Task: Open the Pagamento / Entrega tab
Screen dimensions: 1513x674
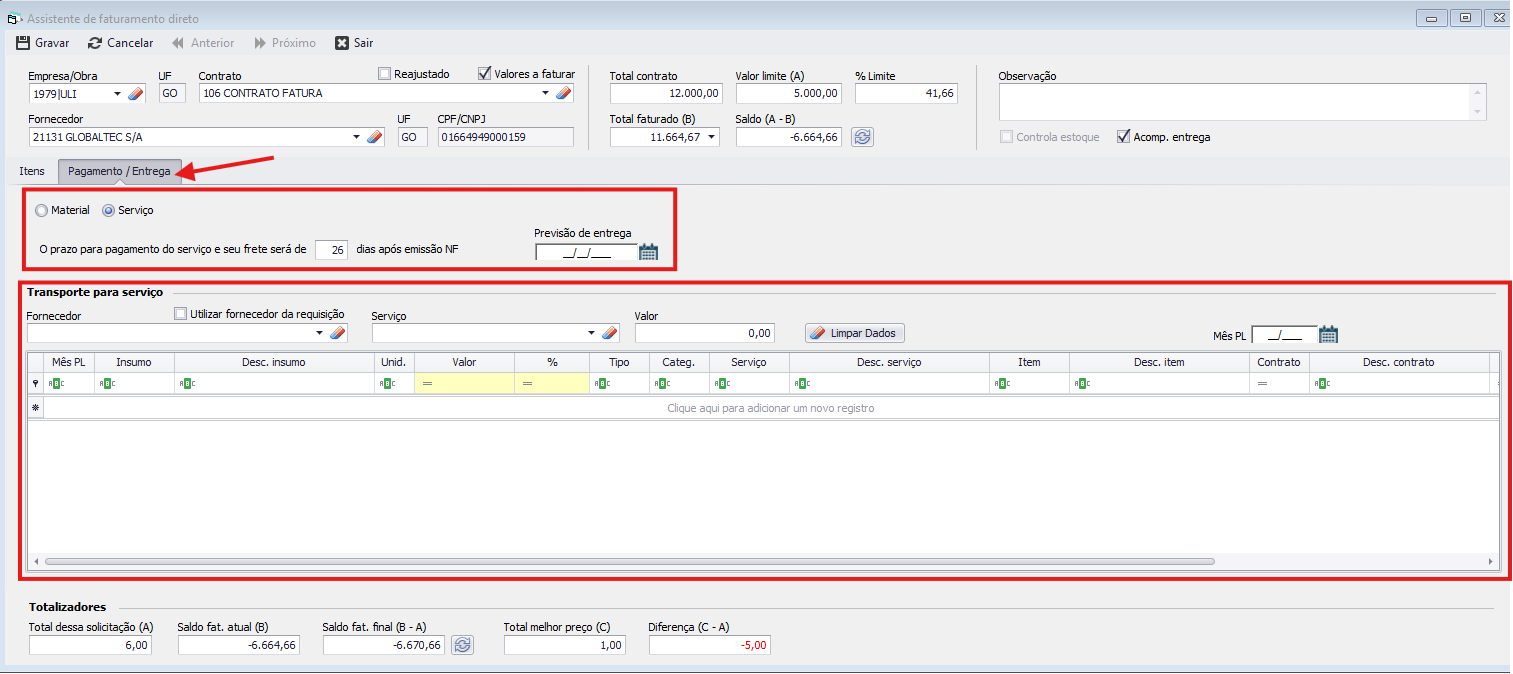Action: click(x=119, y=171)
